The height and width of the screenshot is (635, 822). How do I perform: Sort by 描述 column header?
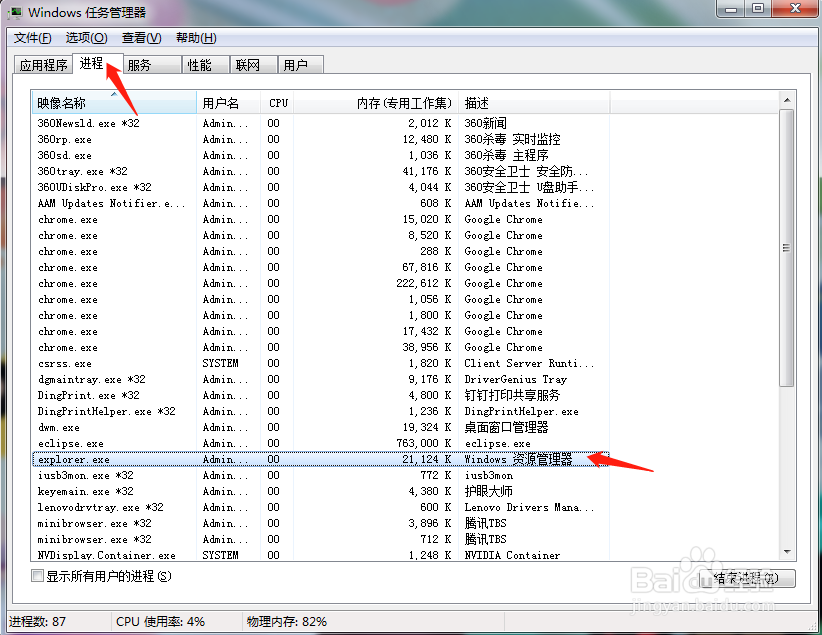tap(534, 103)
